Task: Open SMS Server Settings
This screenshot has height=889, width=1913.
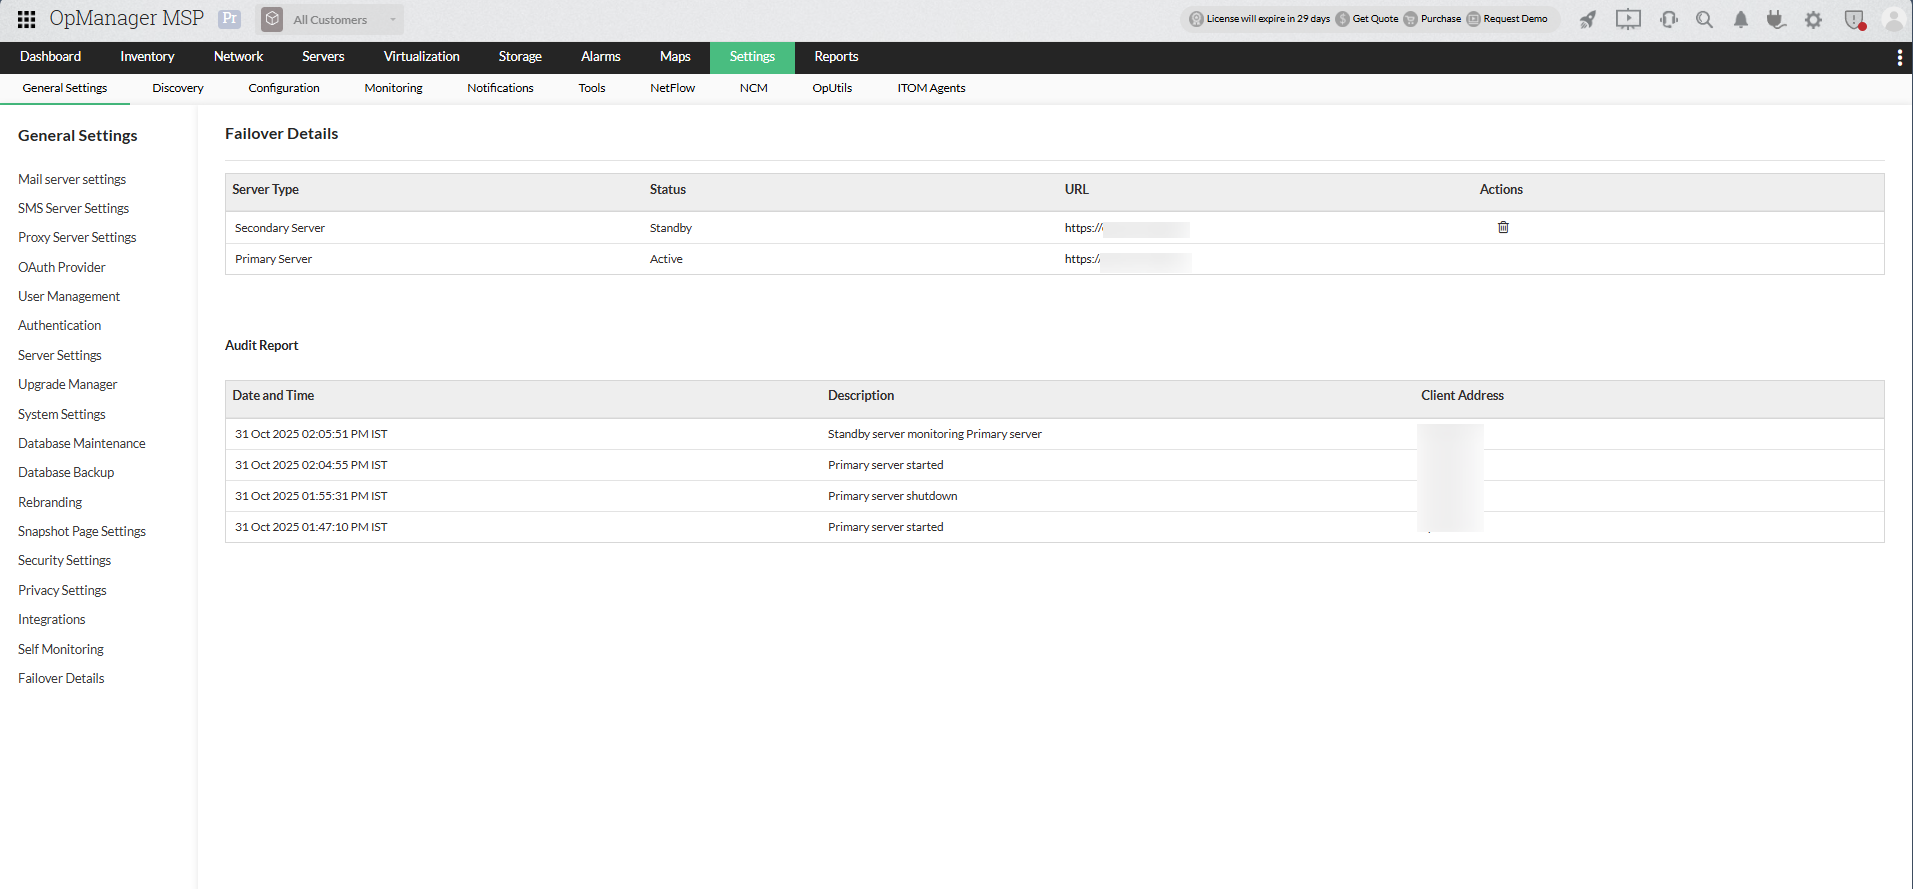Action: coord(73,209)
